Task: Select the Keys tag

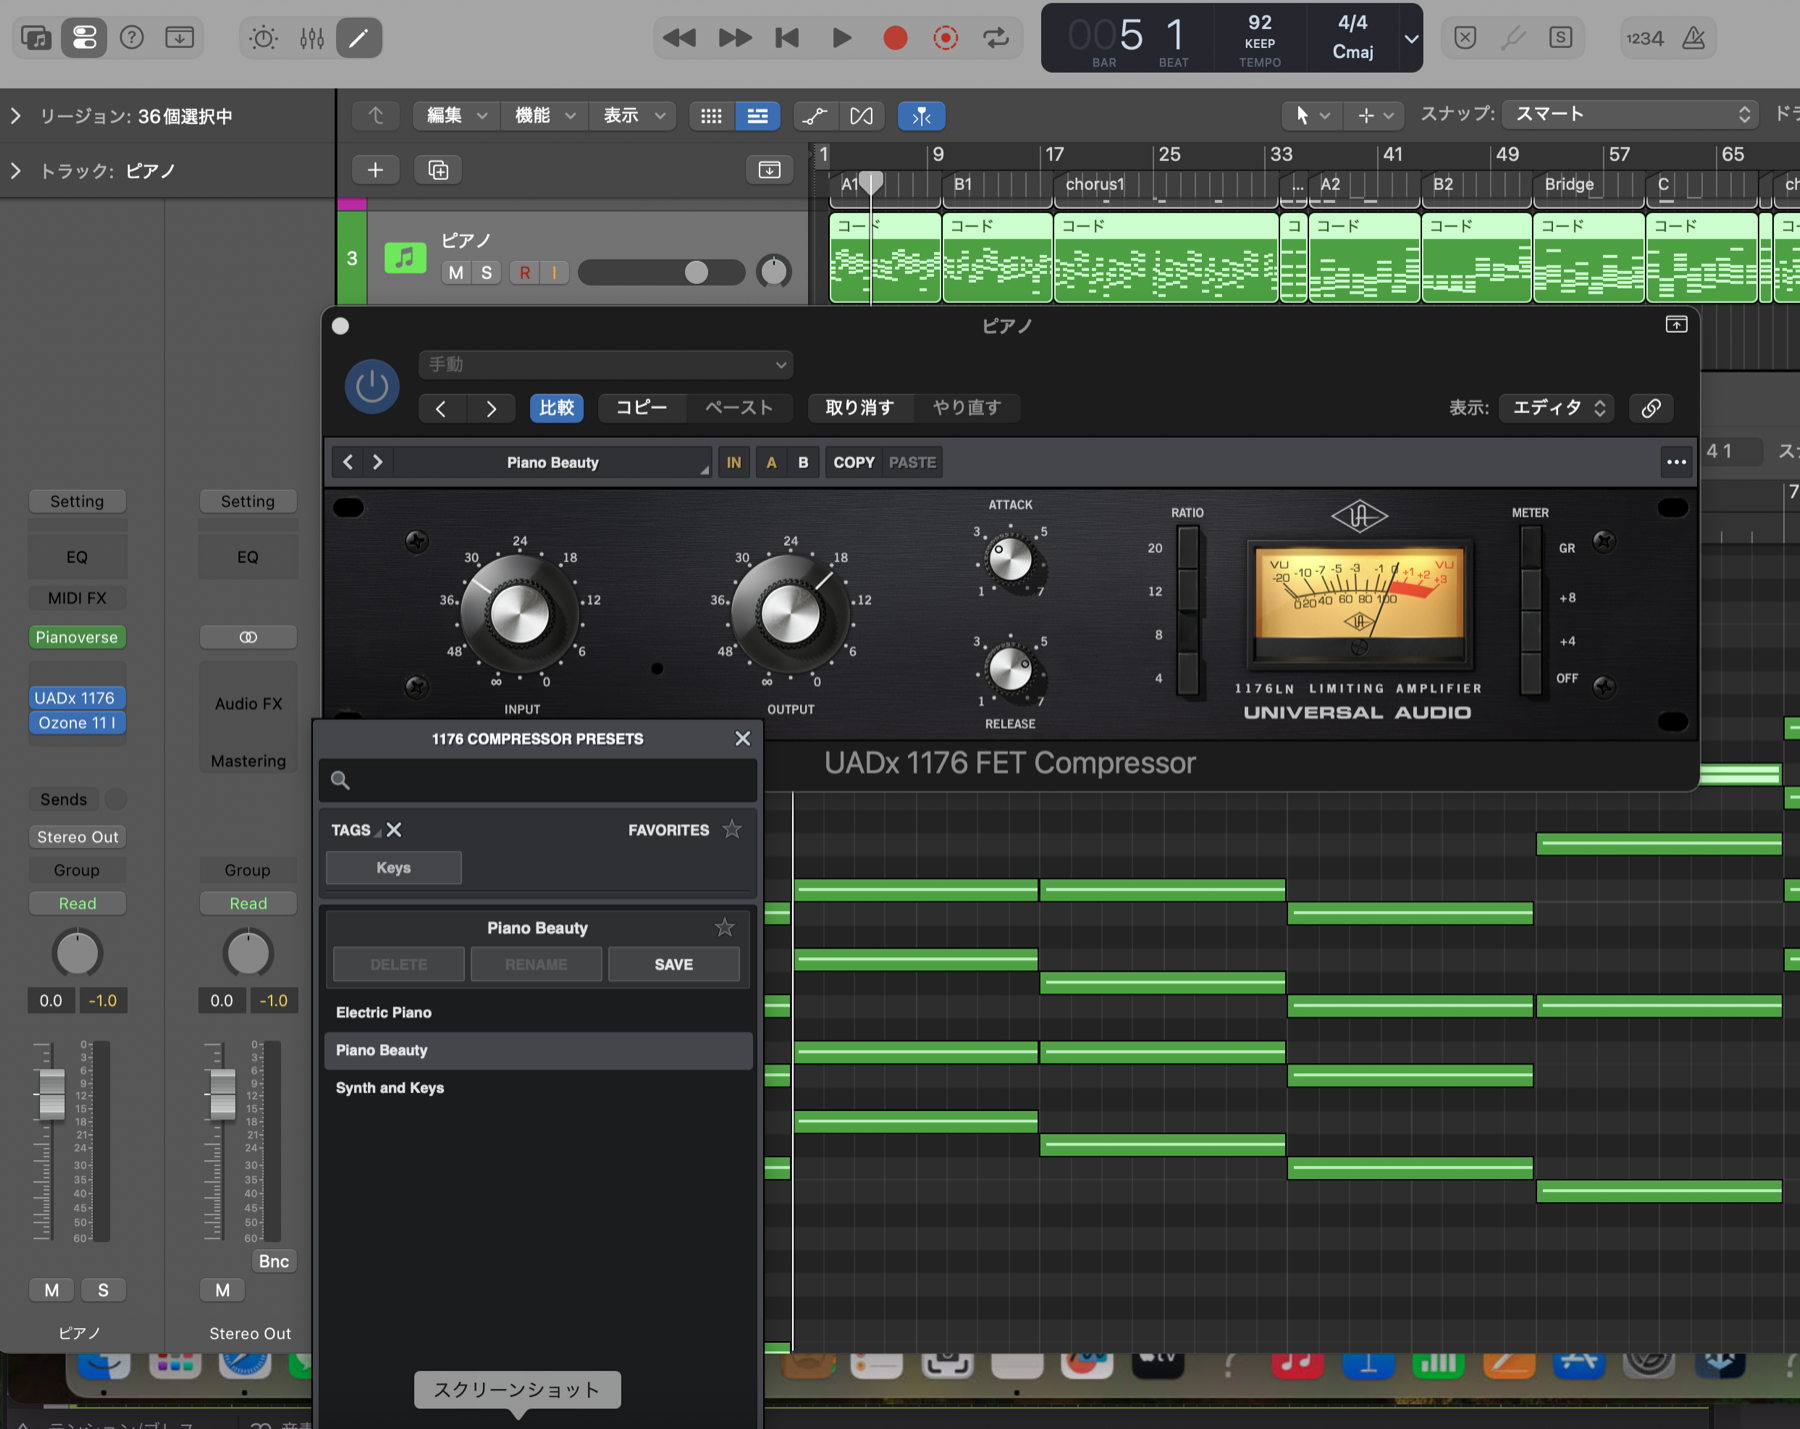Action: point(394,868)
